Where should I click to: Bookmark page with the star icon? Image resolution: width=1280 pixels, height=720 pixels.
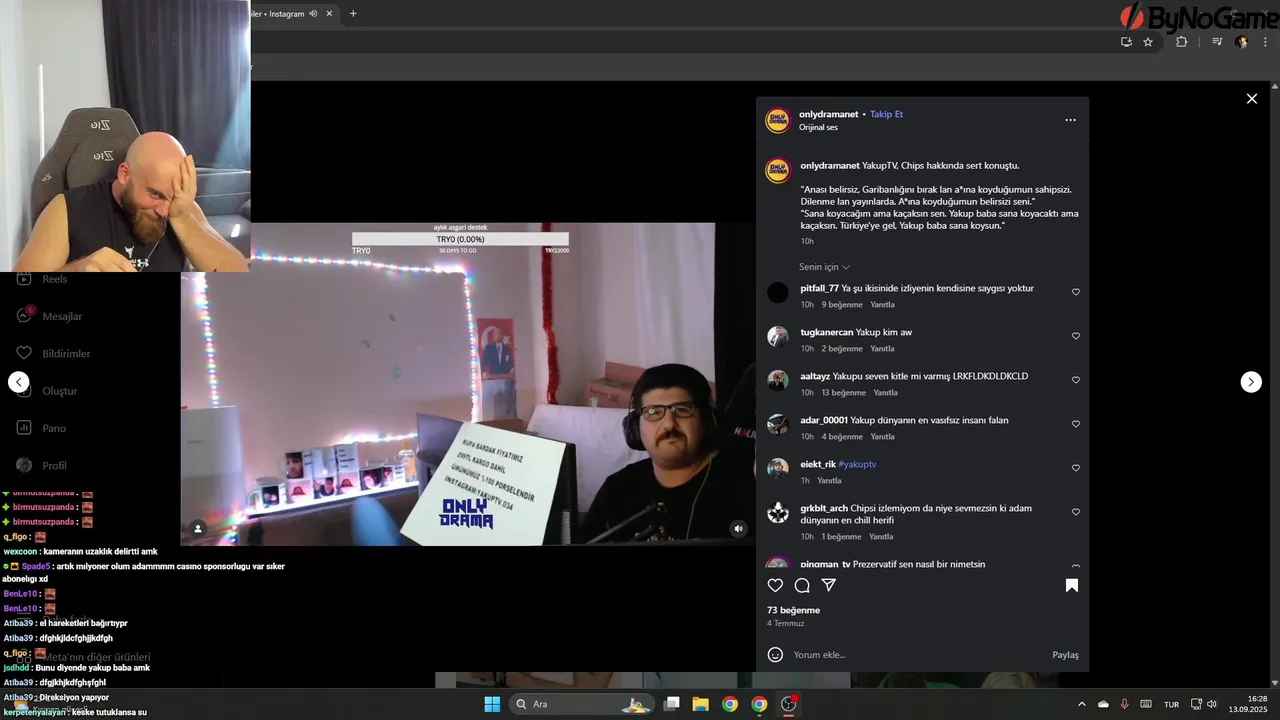[1148, 42]
